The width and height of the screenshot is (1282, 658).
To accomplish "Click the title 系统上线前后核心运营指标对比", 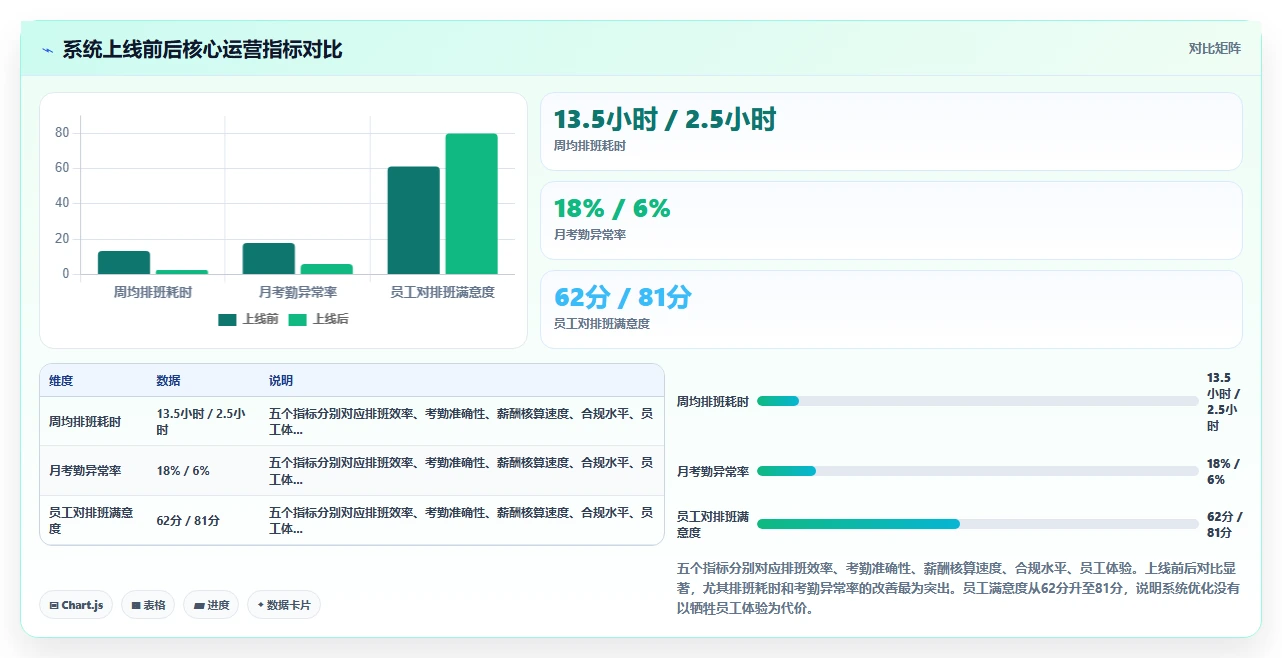I will pyautogui.click(x=202, y=49).
